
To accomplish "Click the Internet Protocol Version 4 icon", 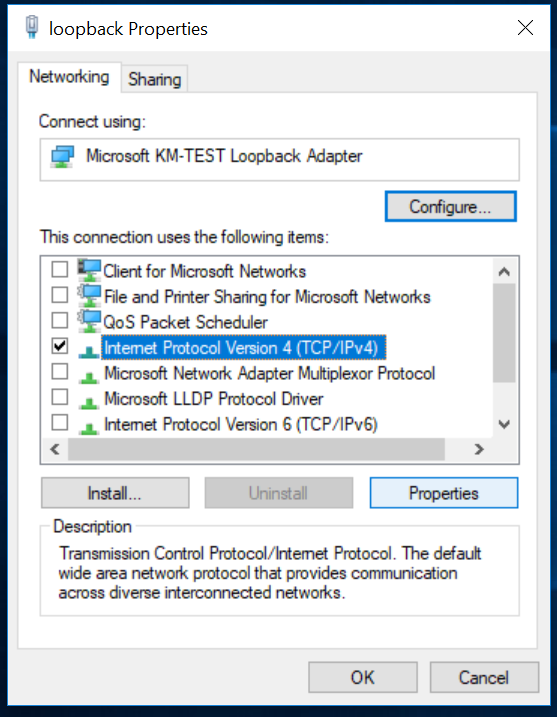I will click(x=89, y=351).
